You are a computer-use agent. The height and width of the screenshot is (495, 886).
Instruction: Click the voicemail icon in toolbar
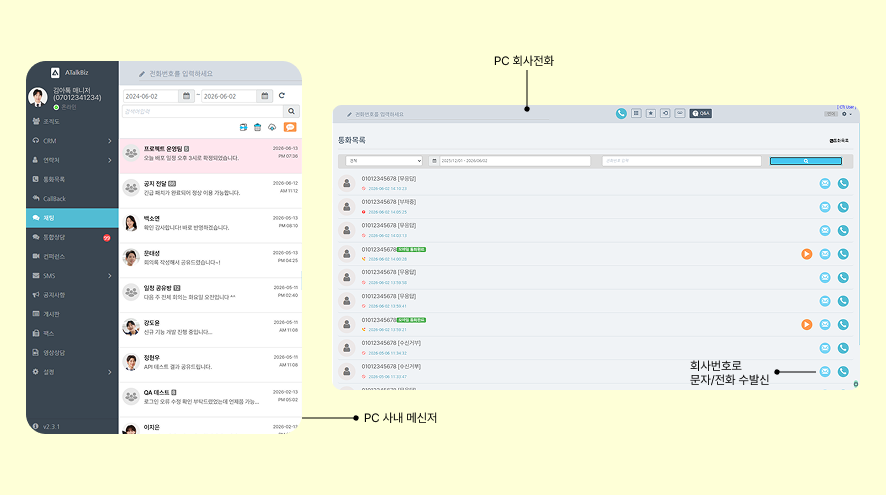point(680,114)
